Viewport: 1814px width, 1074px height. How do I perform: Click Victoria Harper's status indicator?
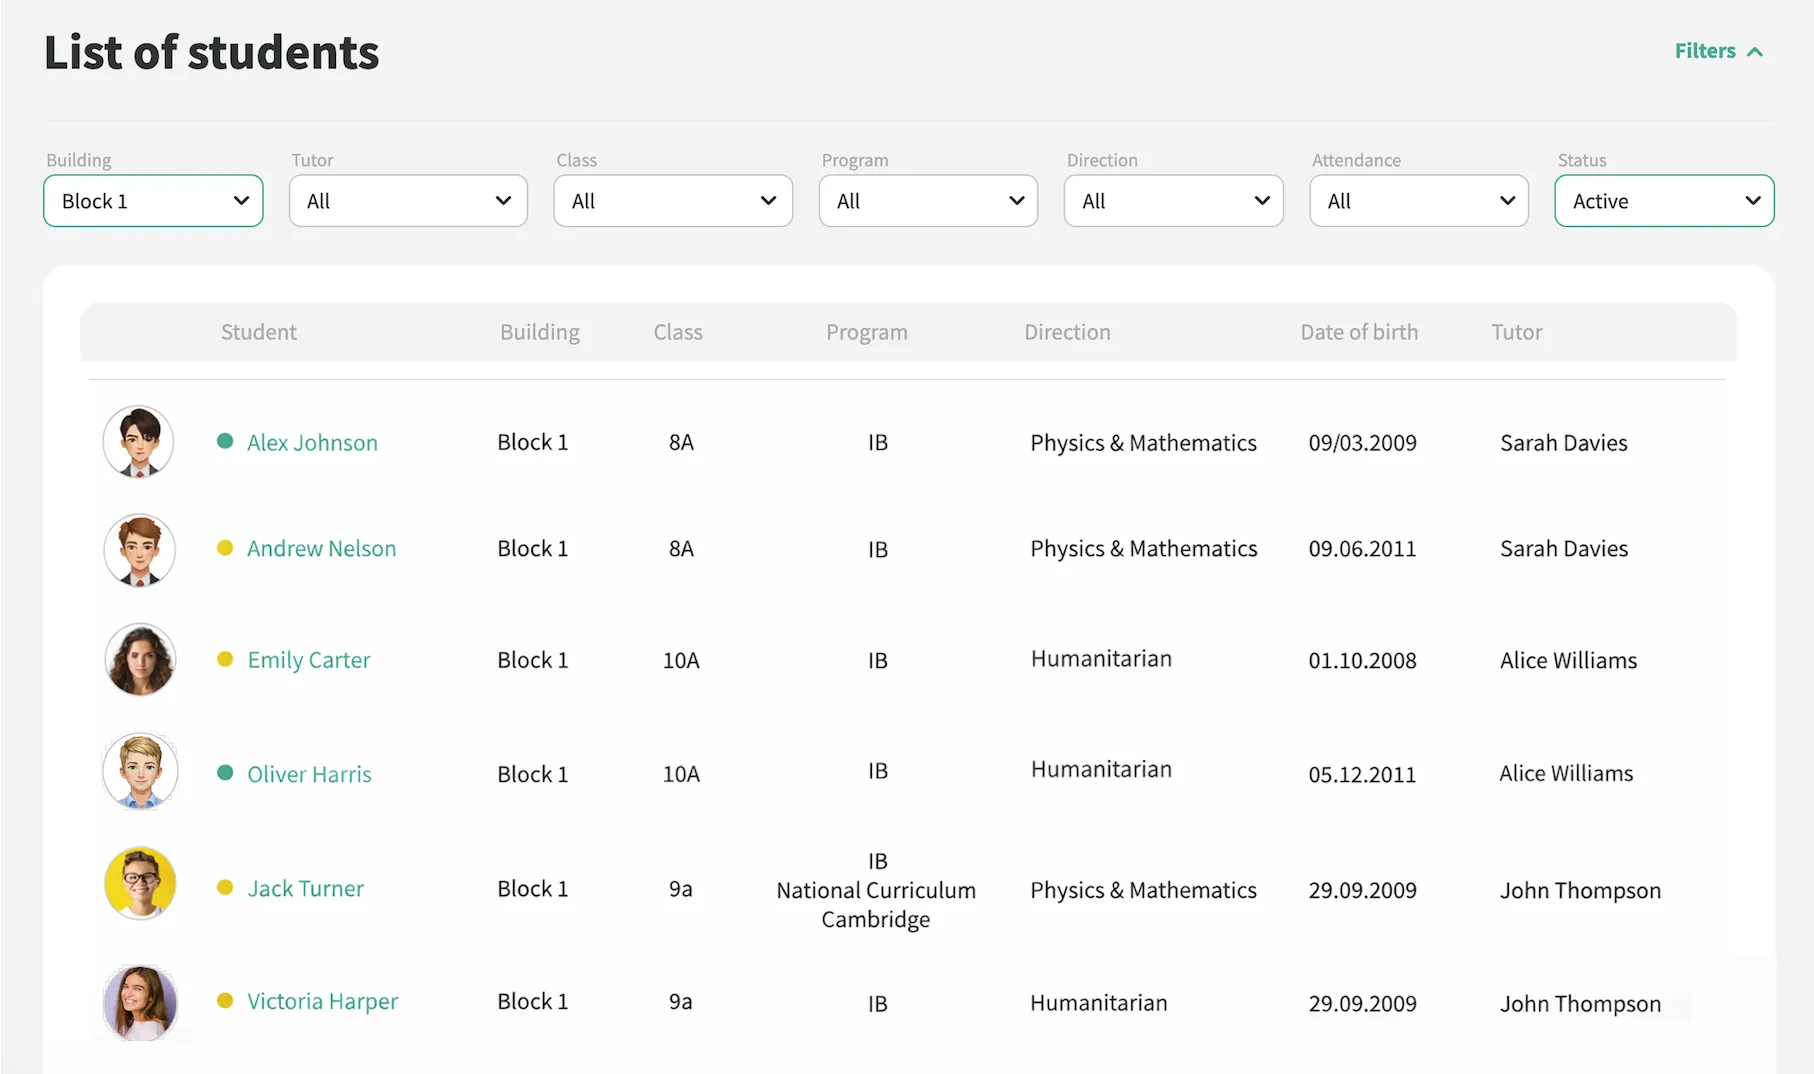224,1001
